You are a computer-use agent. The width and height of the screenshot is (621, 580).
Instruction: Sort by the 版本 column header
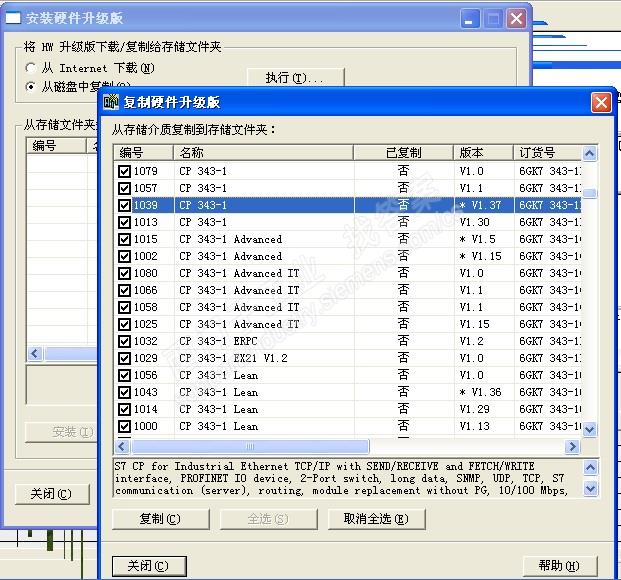[484, 153]
